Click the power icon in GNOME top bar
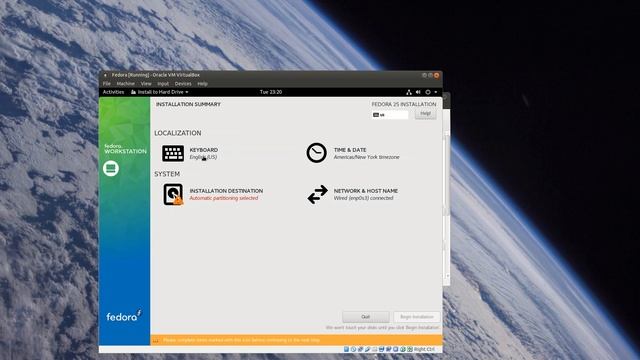640x360 pixels. point(428,92)
